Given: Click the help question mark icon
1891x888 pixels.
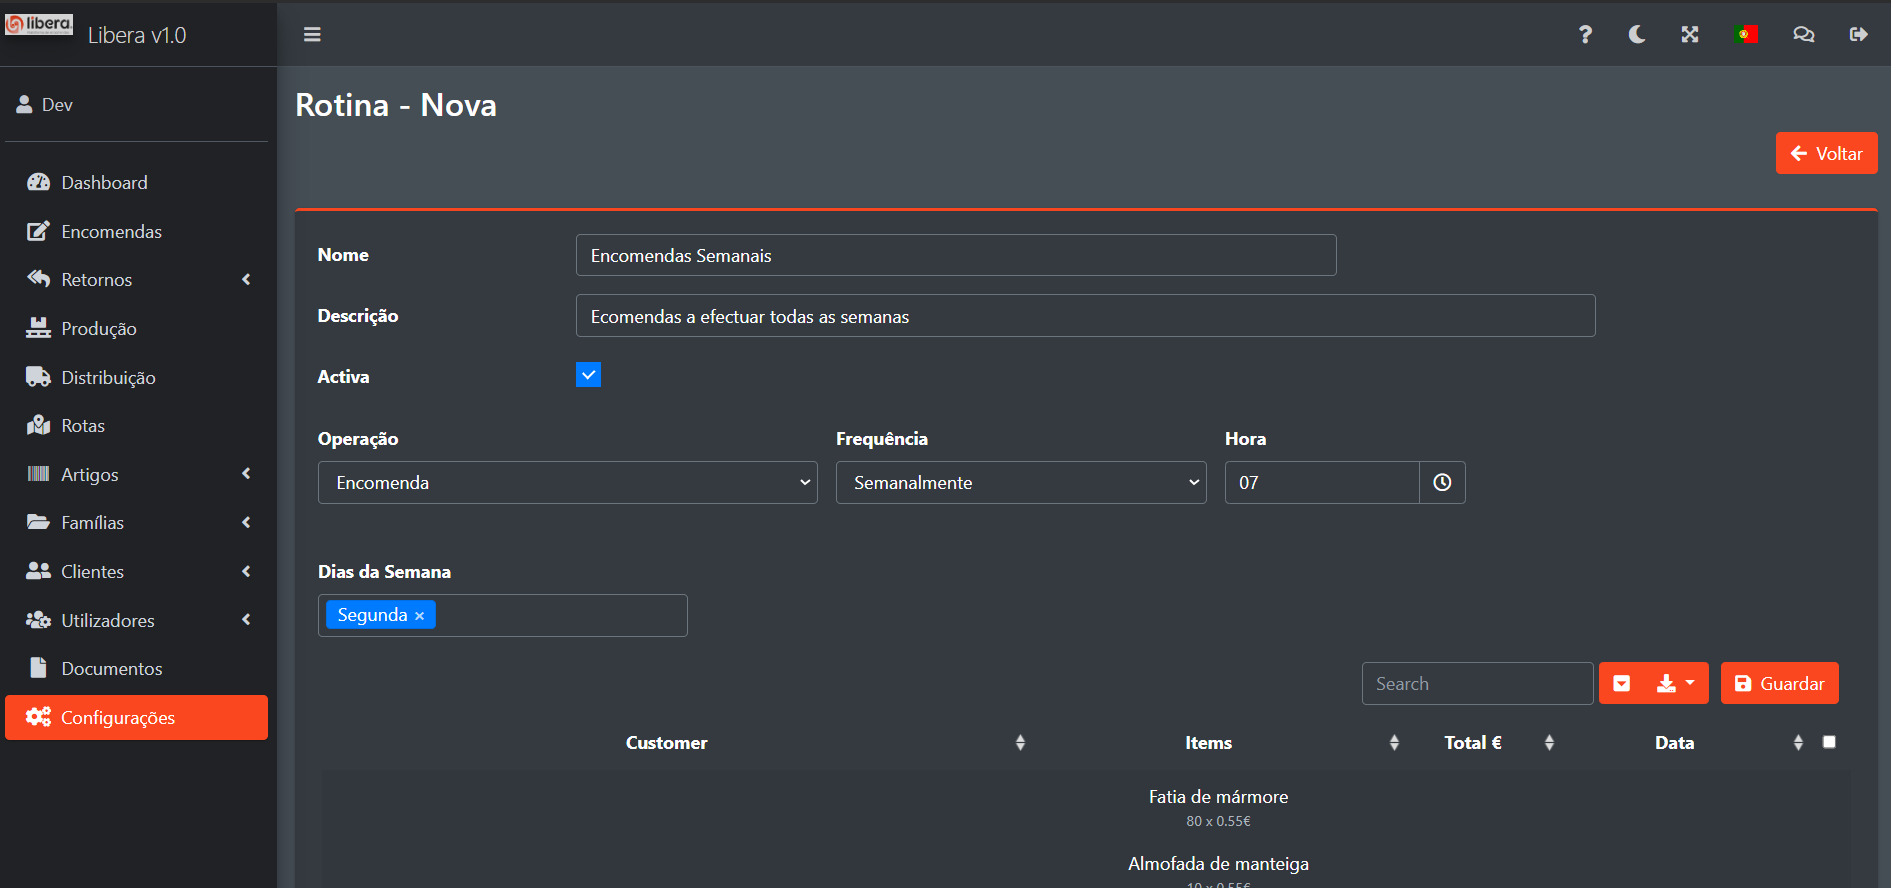Looking at the screenshot, I should 1585,35.
